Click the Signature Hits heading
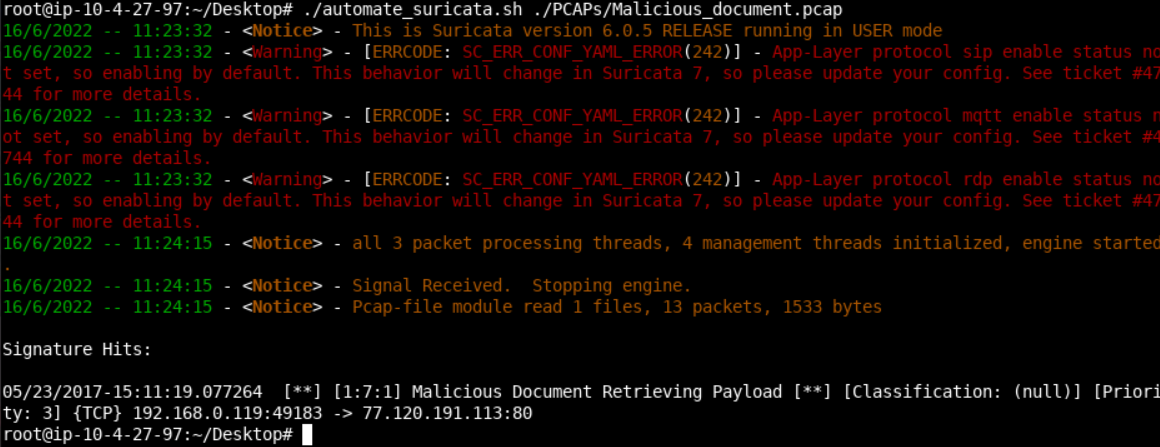This screenshot has width=1160, height=447. point(77,349)
